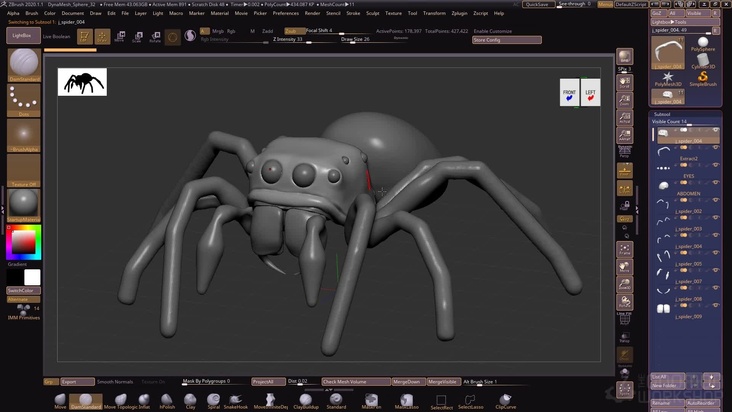Select the Scale transform icon
This screenshot has height=412, width=732.
(137, 37)
